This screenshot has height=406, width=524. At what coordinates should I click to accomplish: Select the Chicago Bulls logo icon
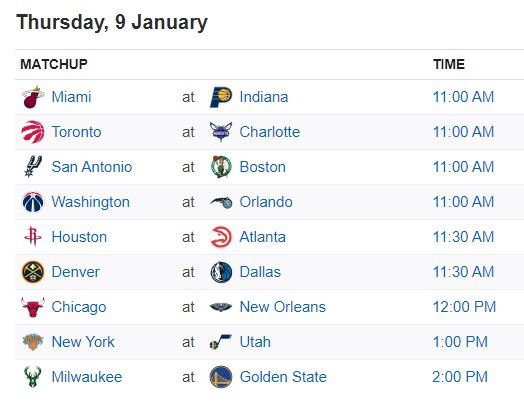33,307
